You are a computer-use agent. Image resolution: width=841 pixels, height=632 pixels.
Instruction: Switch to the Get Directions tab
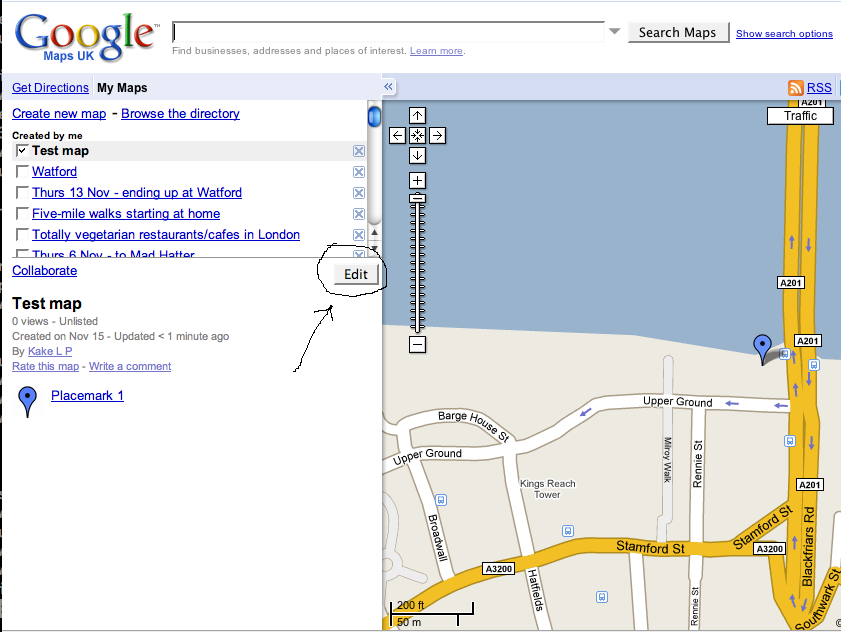tap(50, 88)
